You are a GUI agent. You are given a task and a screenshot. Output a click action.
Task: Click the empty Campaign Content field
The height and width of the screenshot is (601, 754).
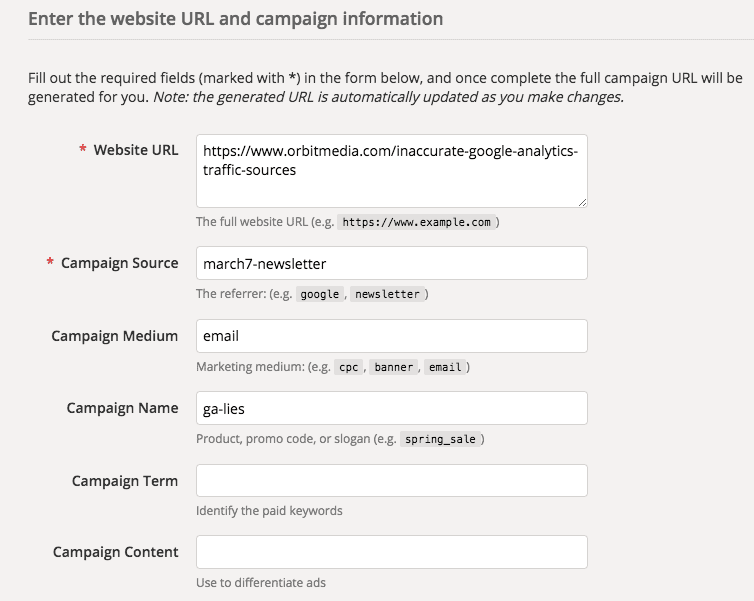pyautogui.click(x=391, y=552)
